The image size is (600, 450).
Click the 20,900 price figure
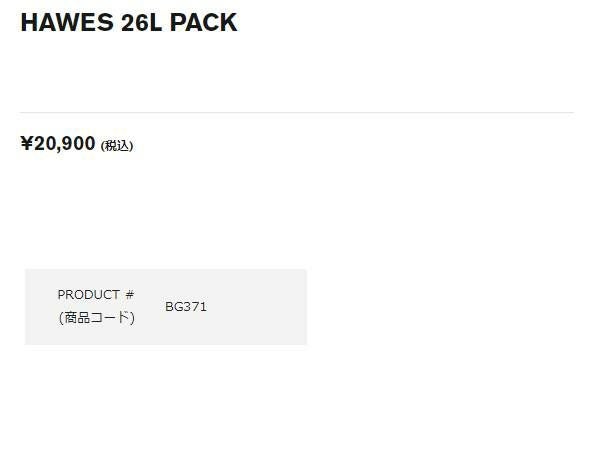pyautogui.click(x=65, y=144)
